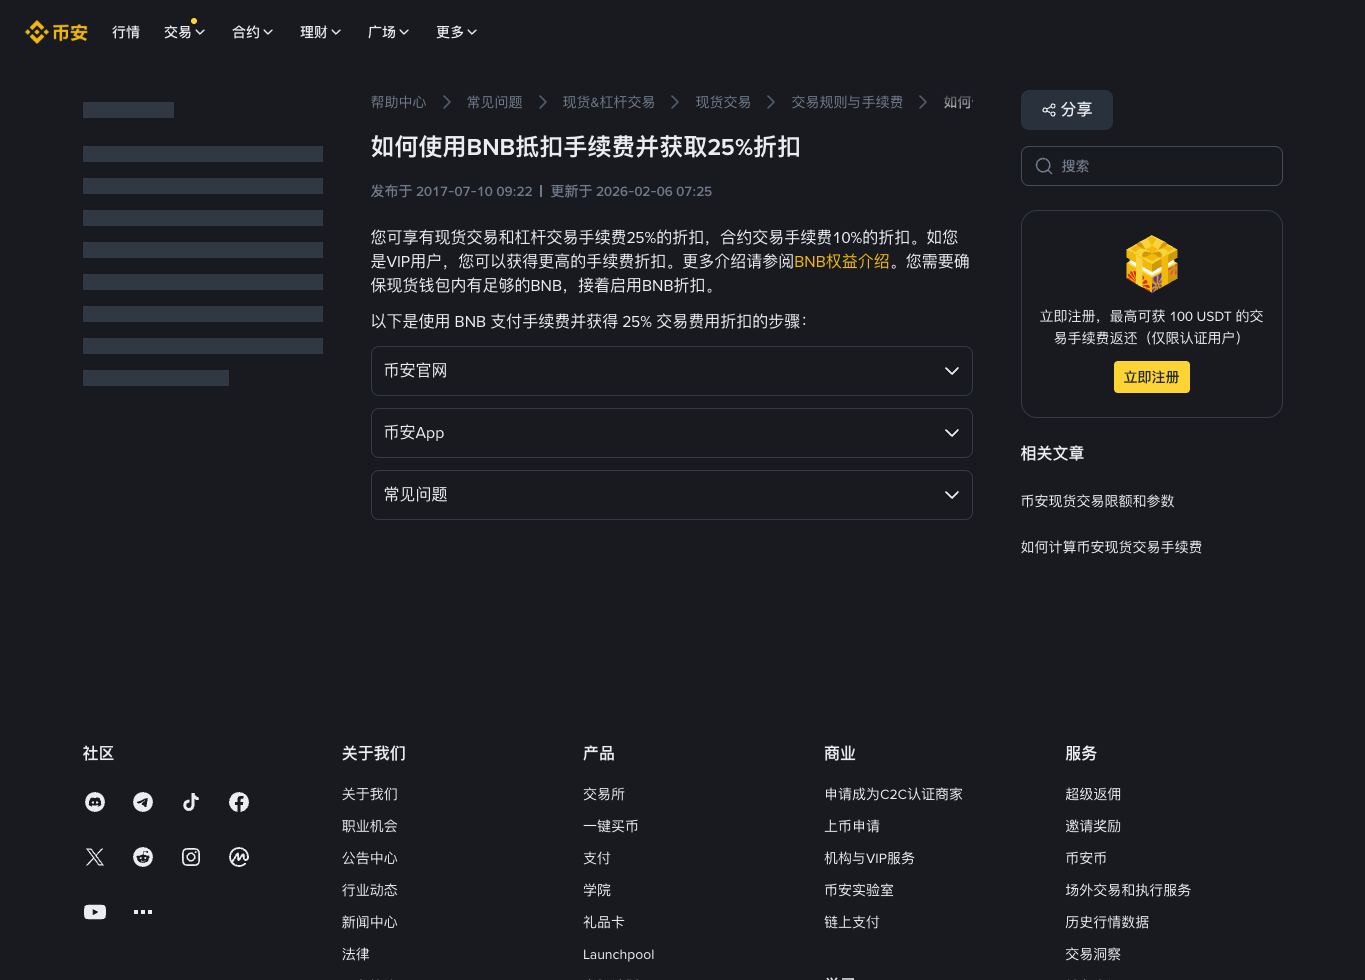Viewport: 1365px width, 980px height.
Task: Open the TikTok community icon
Action: point(191,802)
